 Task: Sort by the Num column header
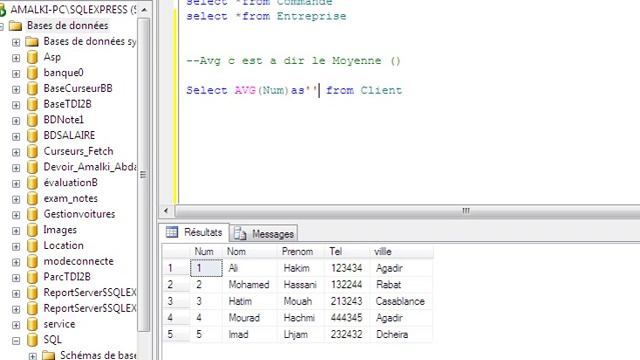tap(207, 251)
